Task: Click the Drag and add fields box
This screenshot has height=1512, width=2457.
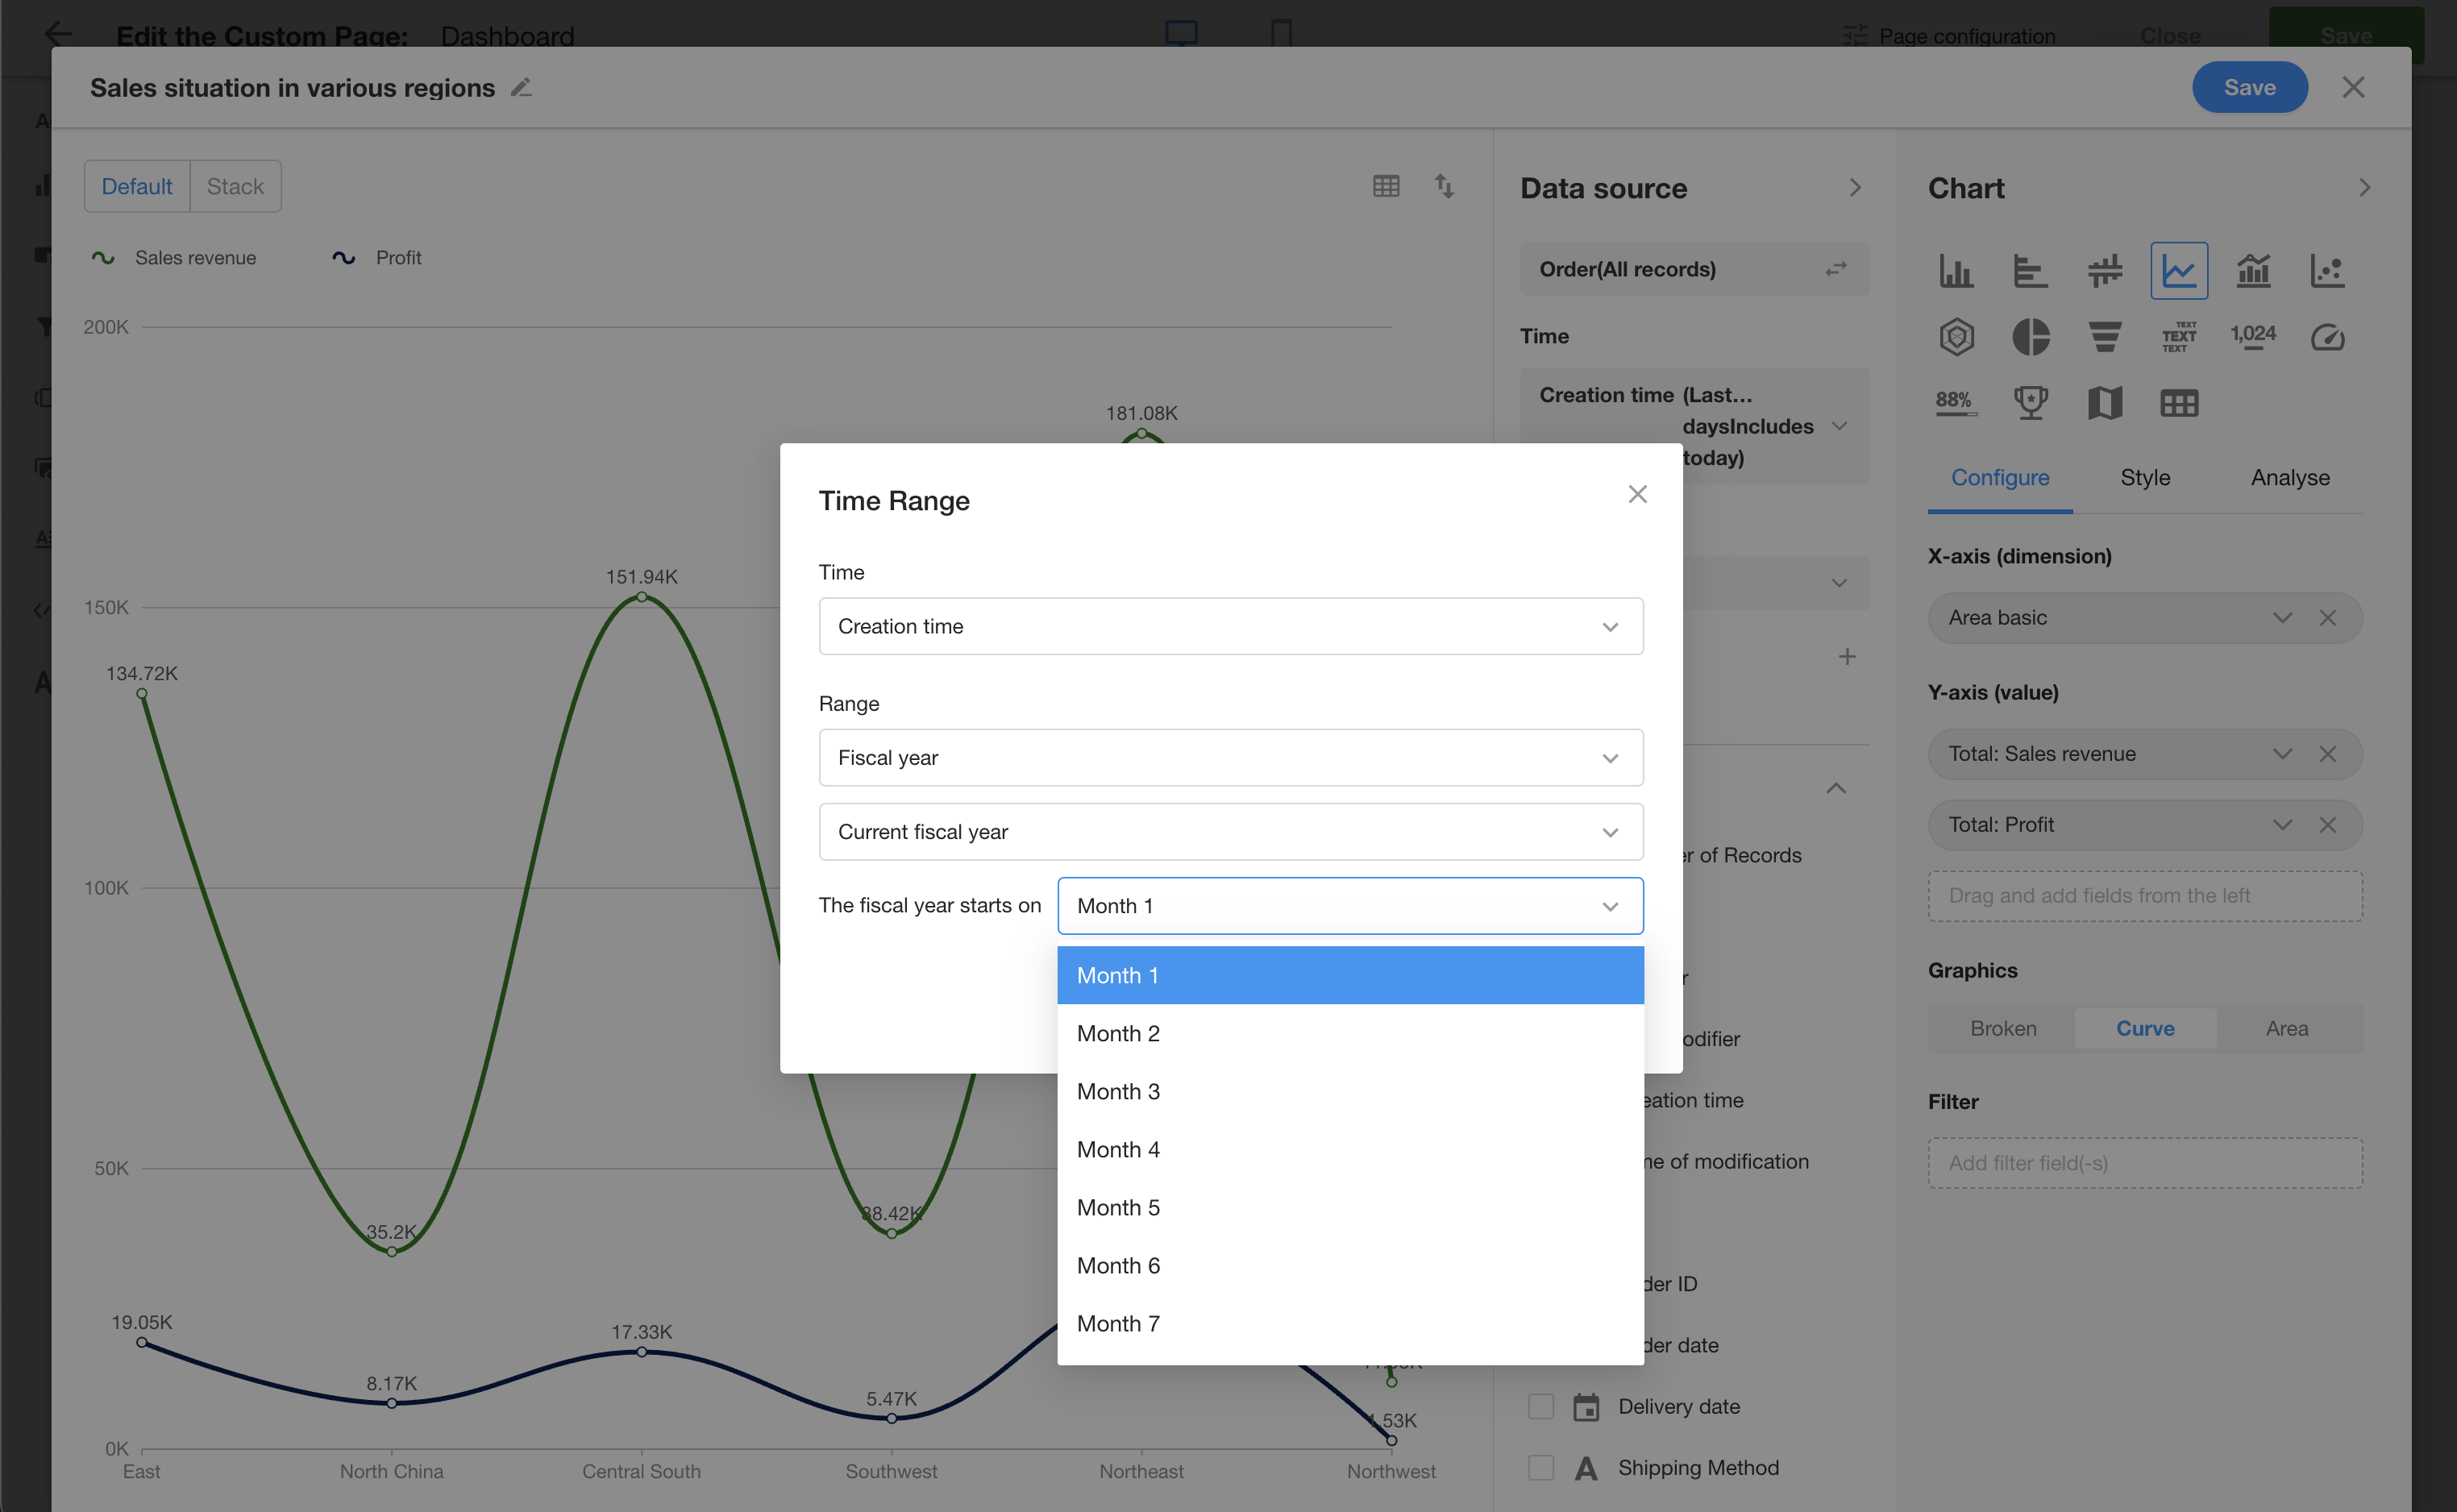Action: tap(2145, 896)
